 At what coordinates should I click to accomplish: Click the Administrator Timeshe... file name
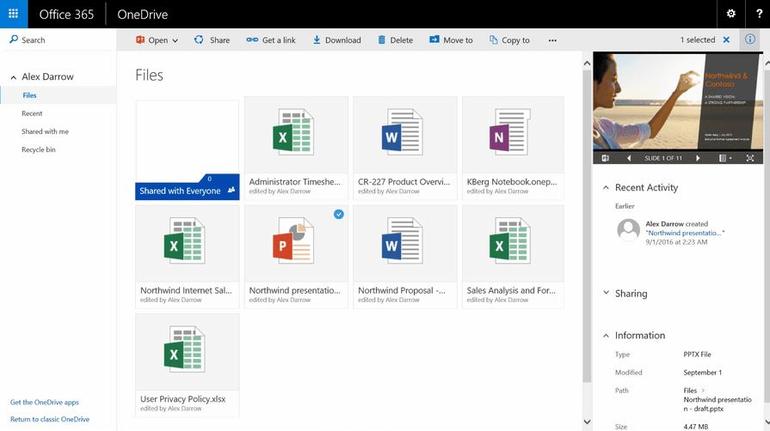point(295,182)
